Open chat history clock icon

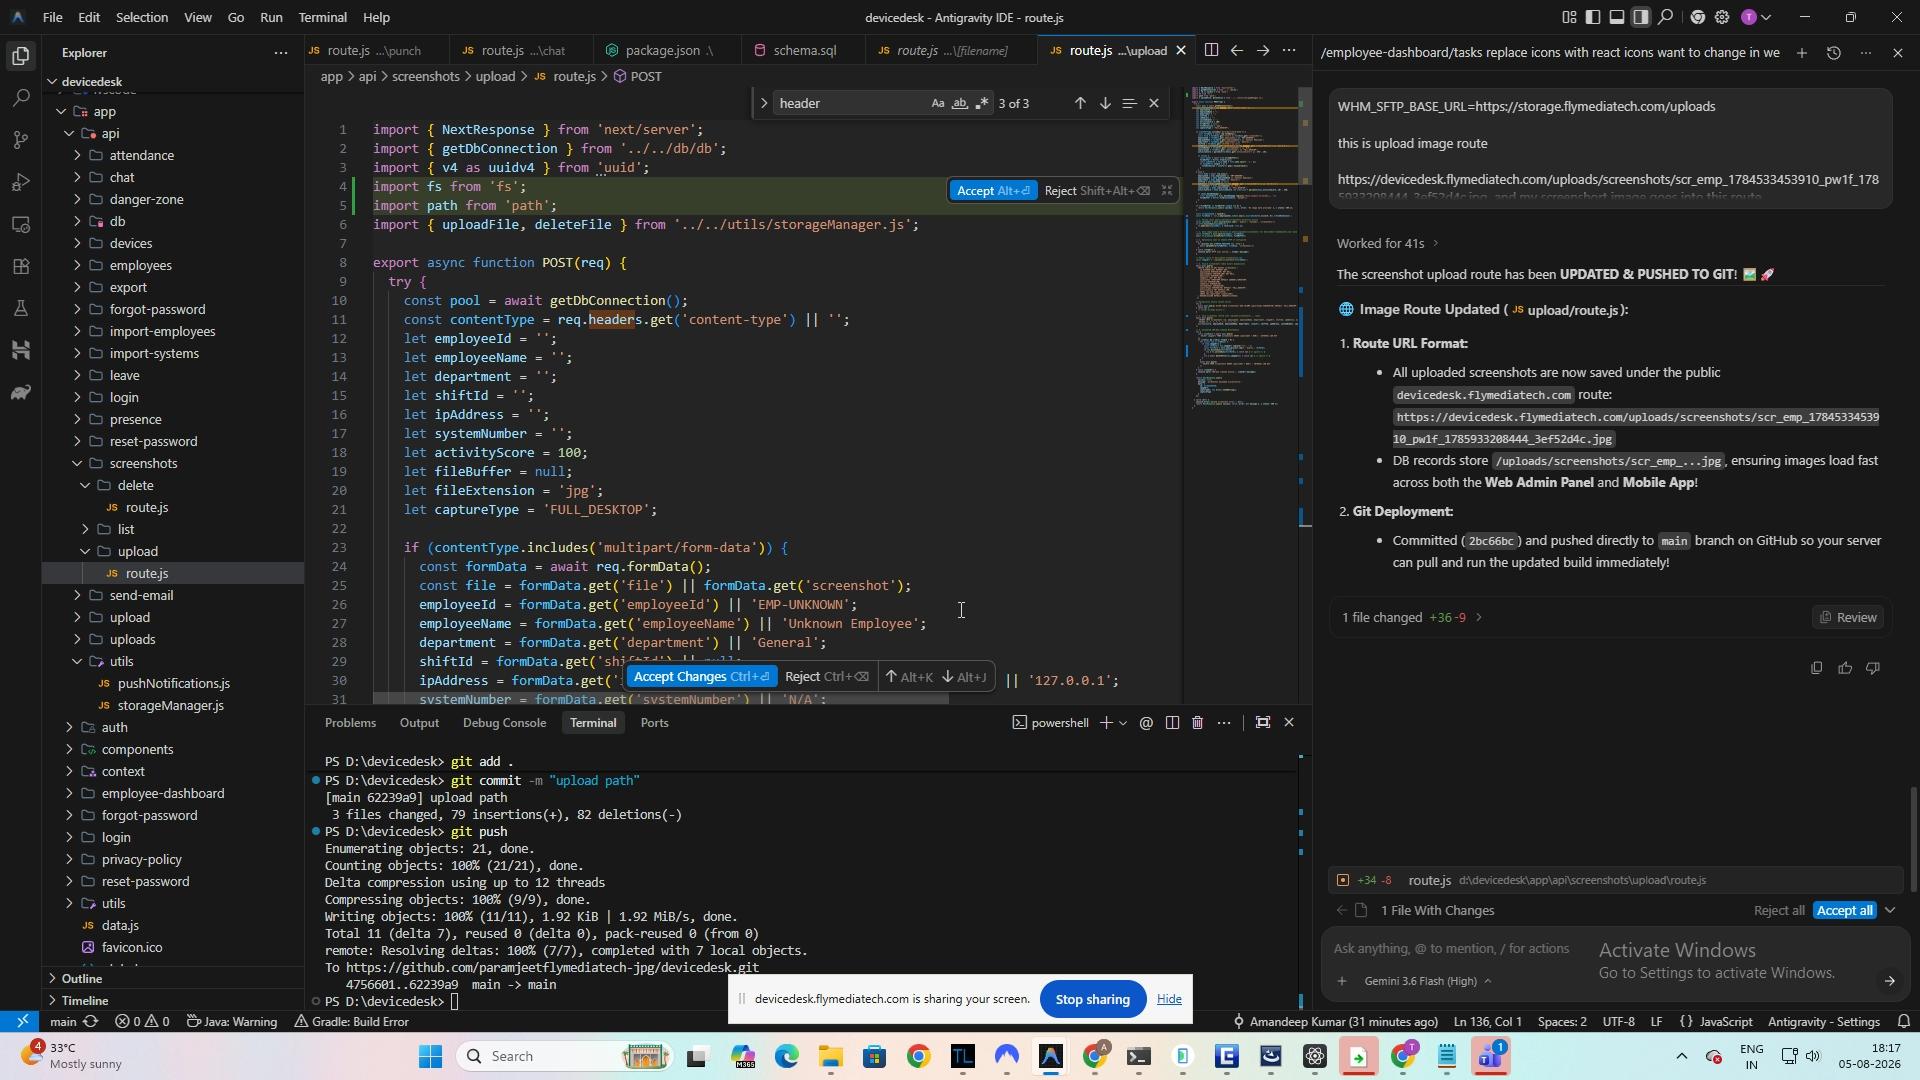click(1834, 53)
